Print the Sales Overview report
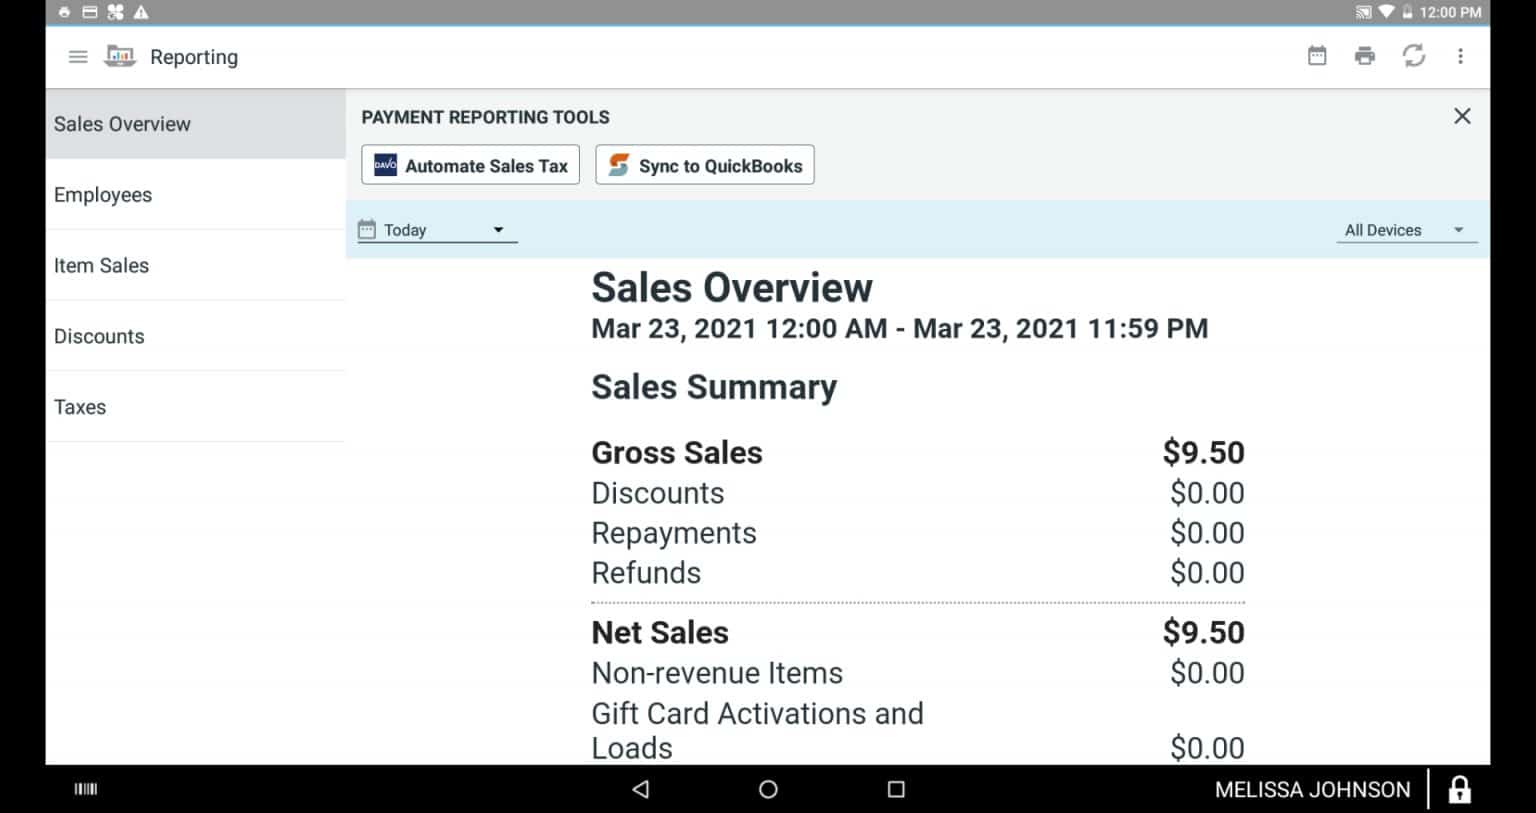 tap(1364, 56)
